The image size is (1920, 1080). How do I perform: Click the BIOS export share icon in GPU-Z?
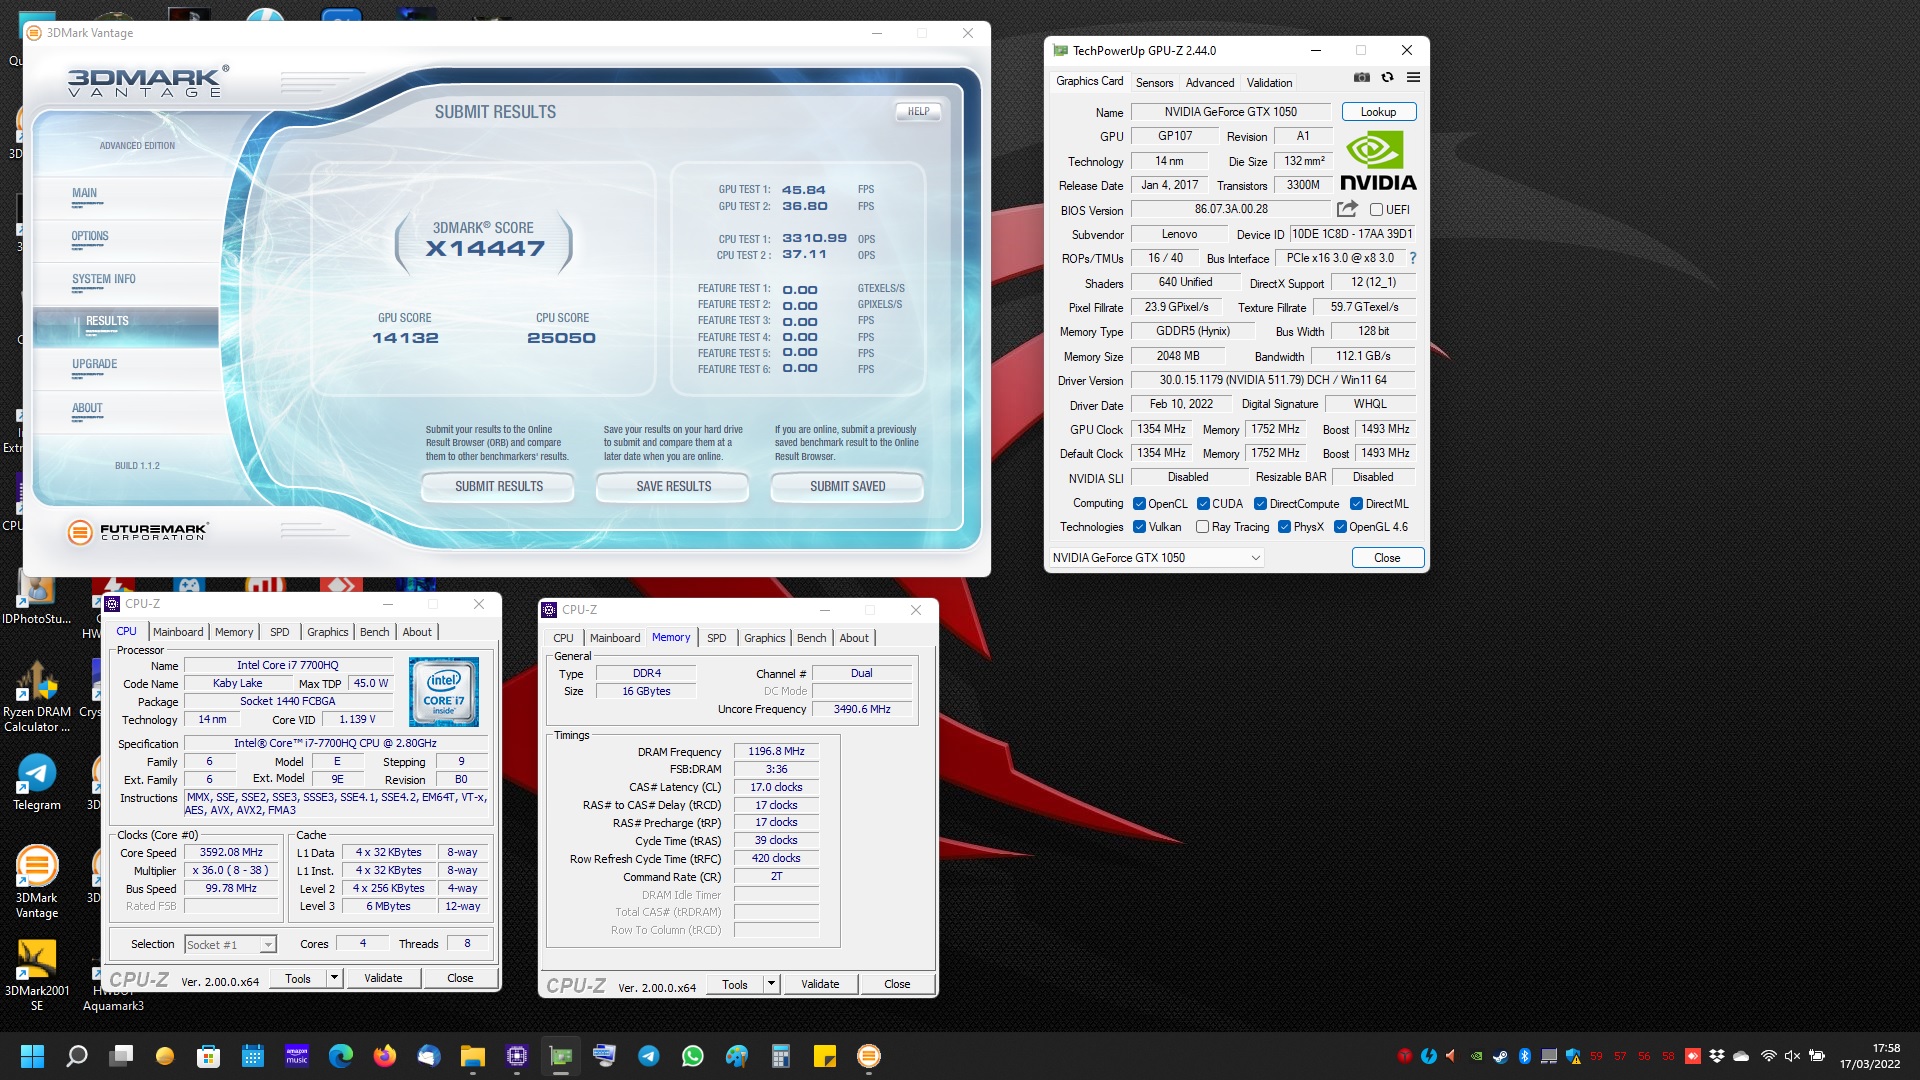[1347, 209]
